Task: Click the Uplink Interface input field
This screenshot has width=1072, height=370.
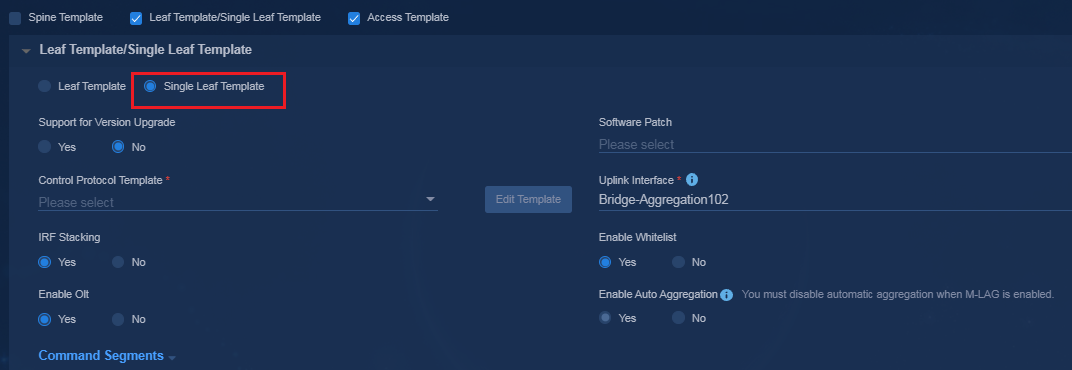Action: [835, 200]
